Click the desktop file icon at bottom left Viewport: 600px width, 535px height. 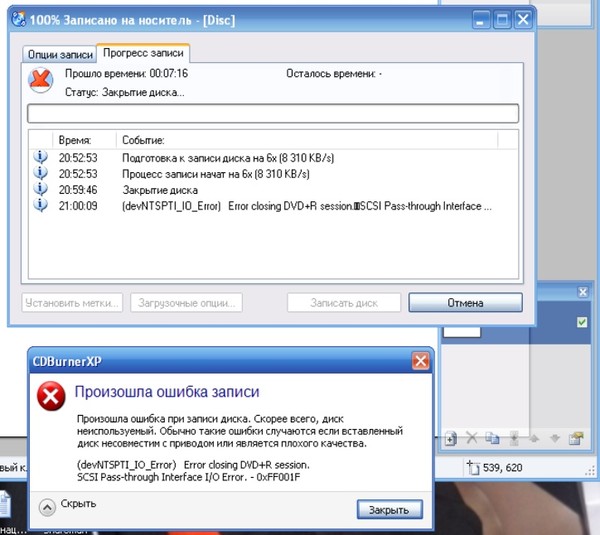click(5, 503)
